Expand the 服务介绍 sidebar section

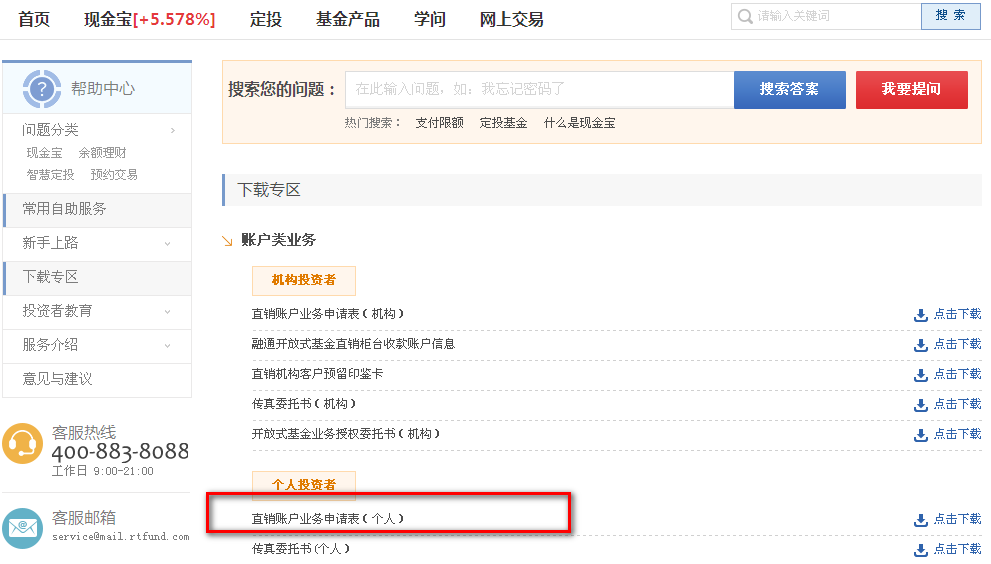pos(167,345)
